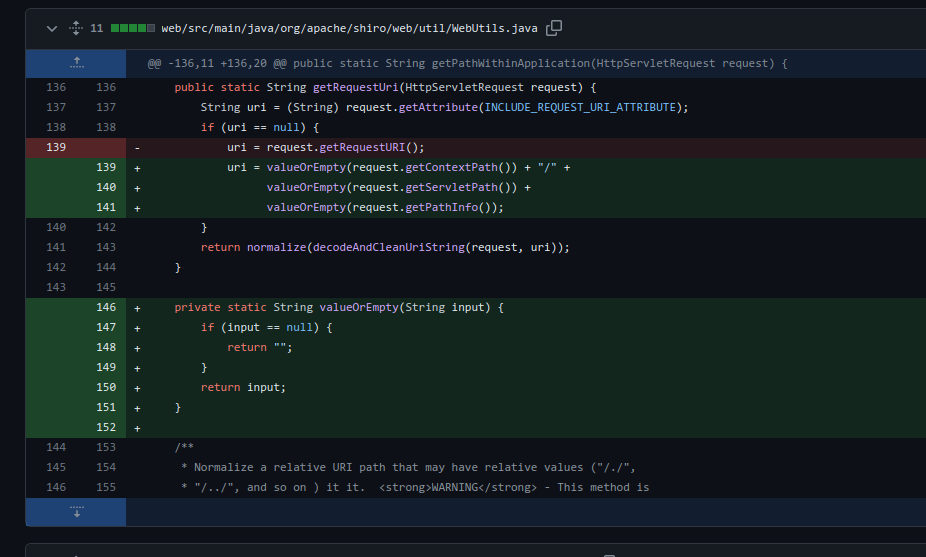Click getContextPath in added line
The image size is (926, 557).
pos(451,167)
